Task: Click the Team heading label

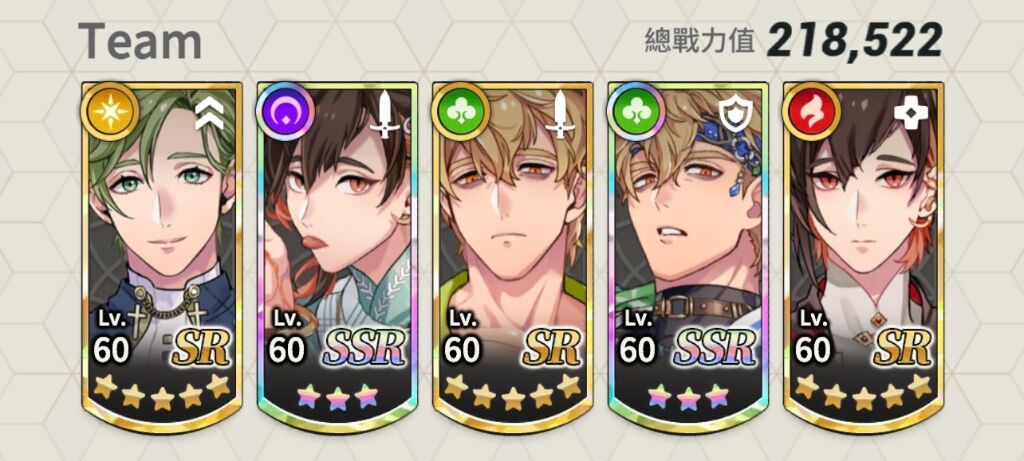Action: pos(140,40)
